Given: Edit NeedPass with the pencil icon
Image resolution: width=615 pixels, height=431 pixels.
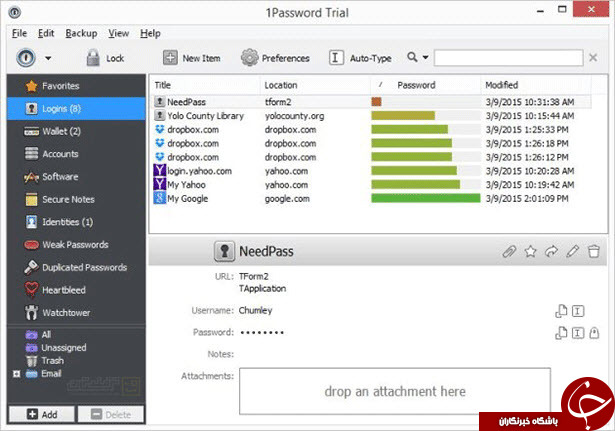Looking at the screenshot, I should (573, 251).
